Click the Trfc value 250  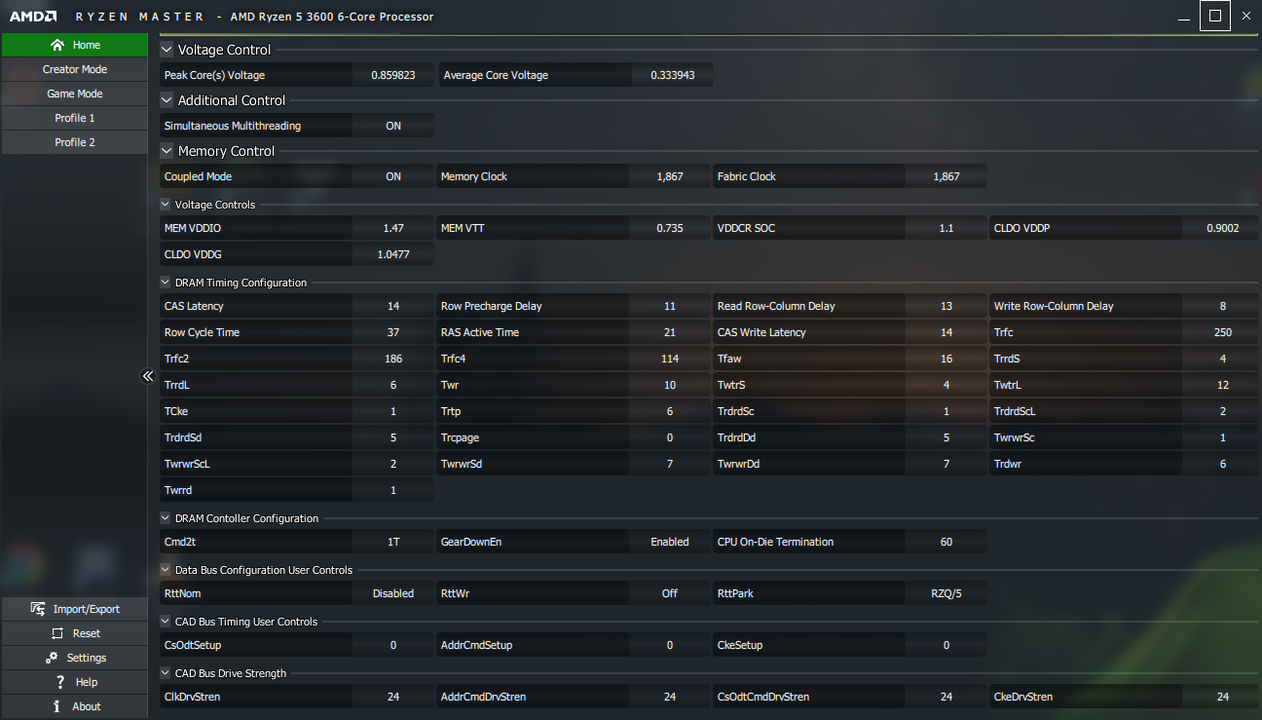click(1222, 332)
